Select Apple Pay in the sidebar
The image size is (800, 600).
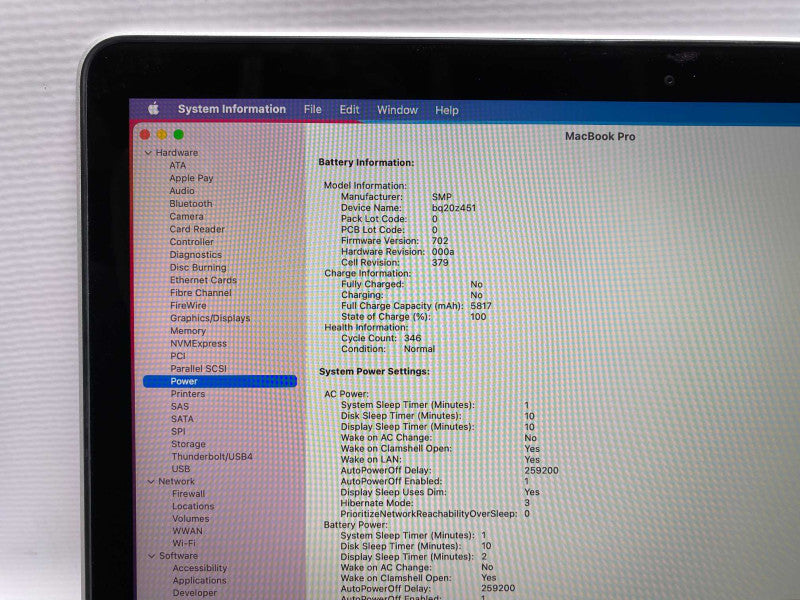191,178
